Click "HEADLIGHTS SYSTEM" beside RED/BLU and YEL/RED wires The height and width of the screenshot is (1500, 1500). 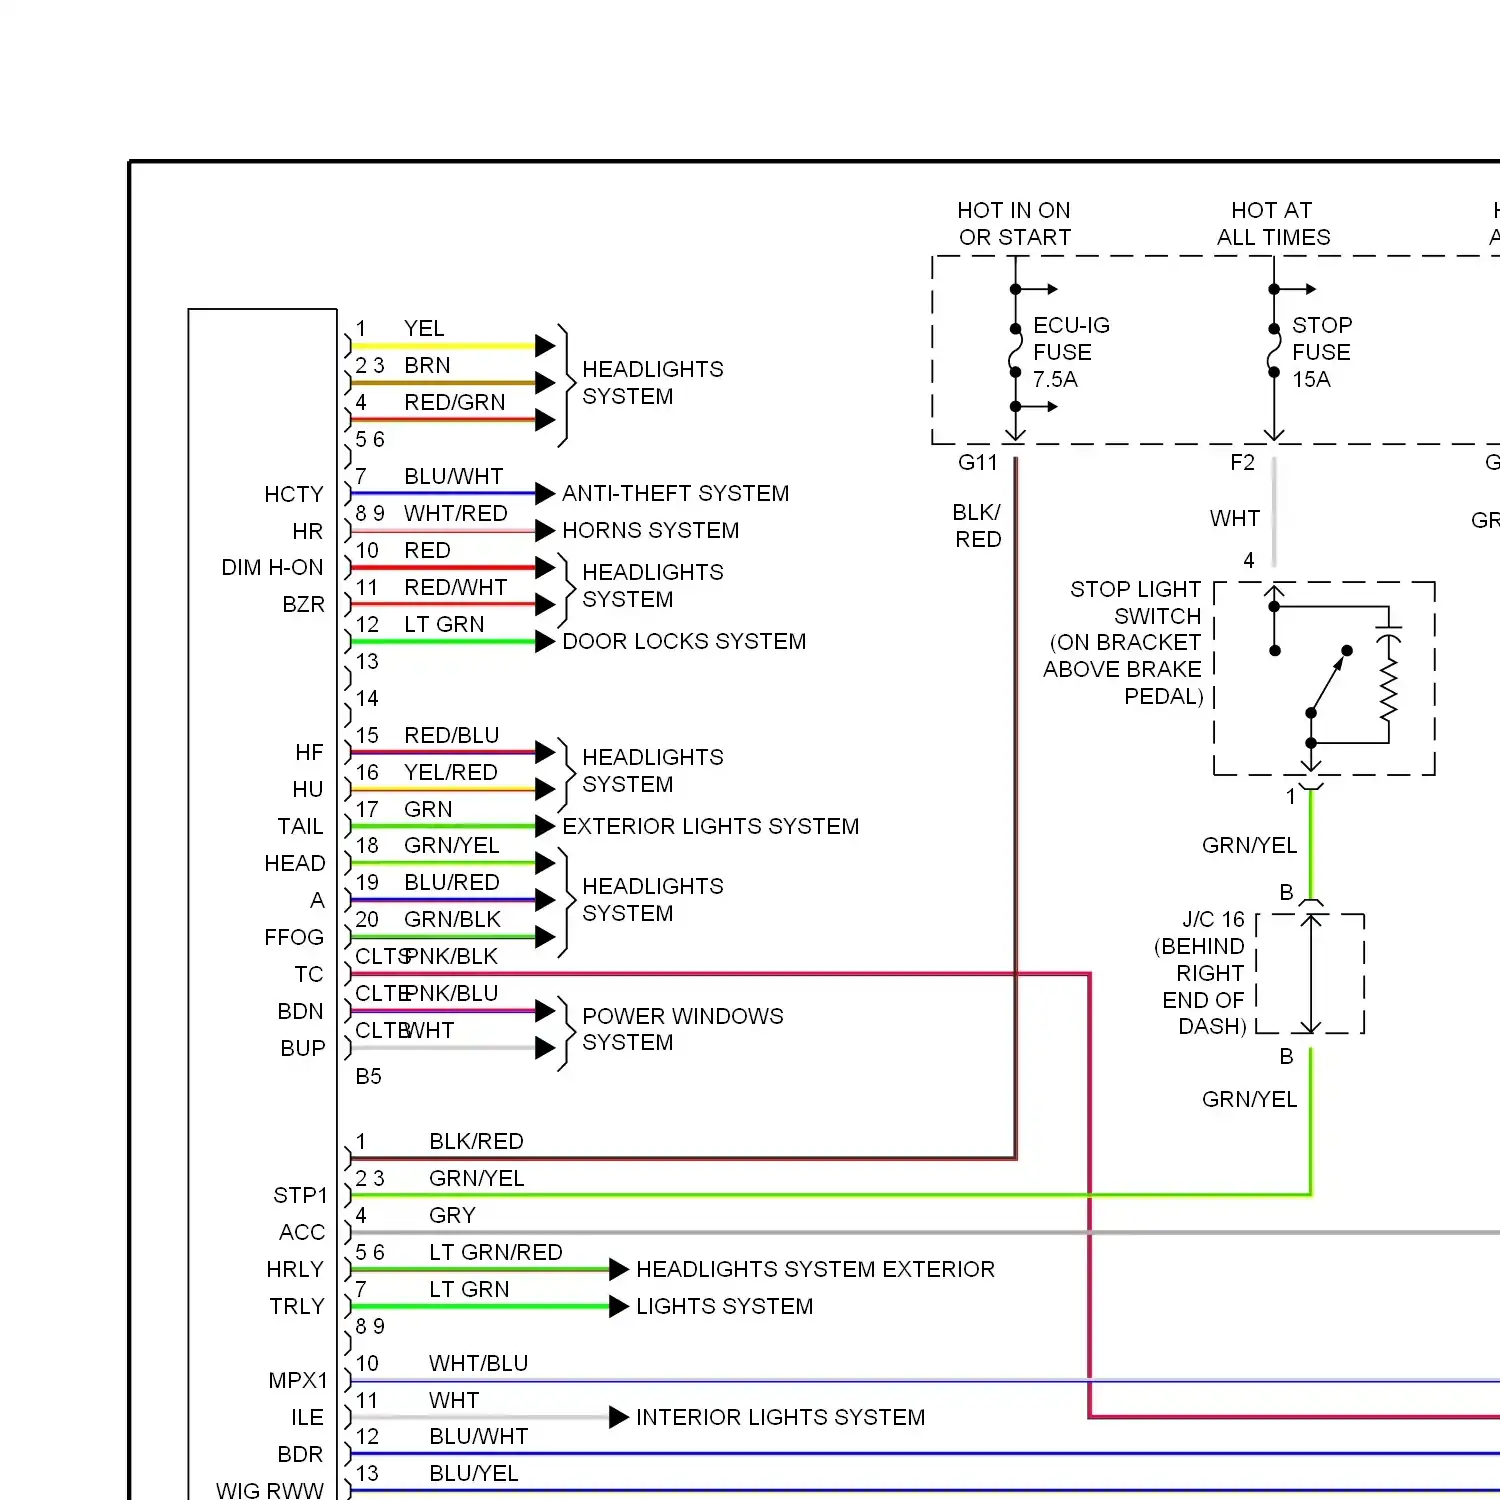pyautogui.click(x=652, y=771)
